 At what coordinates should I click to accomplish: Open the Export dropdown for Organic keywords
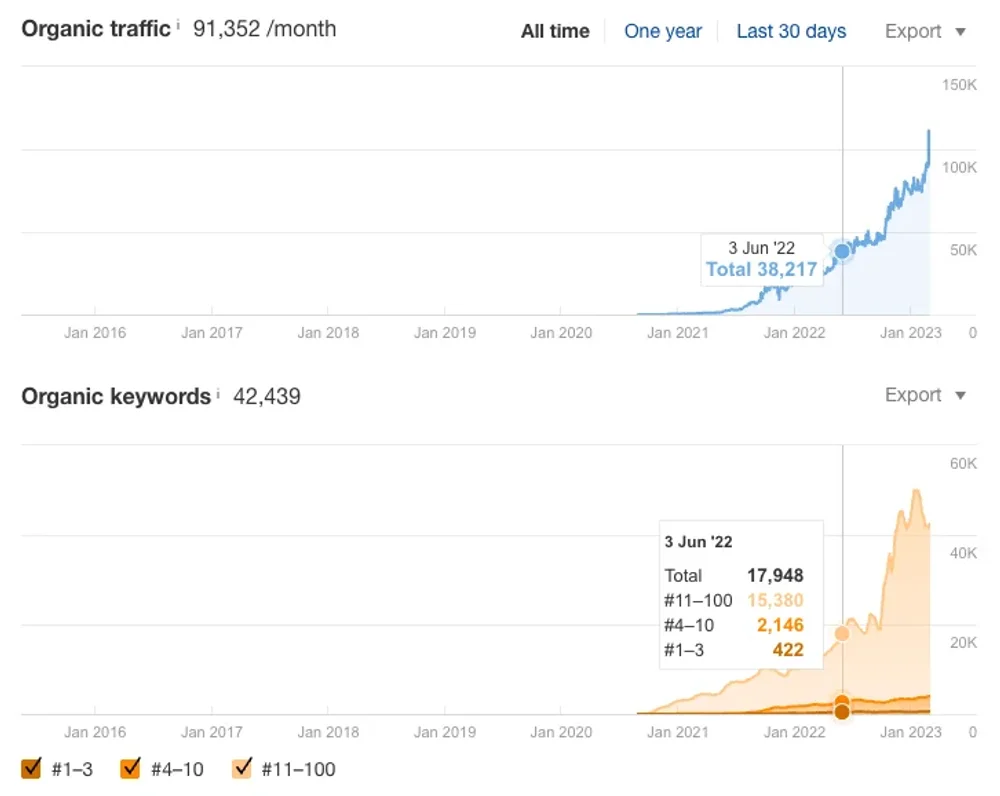(x=915, y=395)
